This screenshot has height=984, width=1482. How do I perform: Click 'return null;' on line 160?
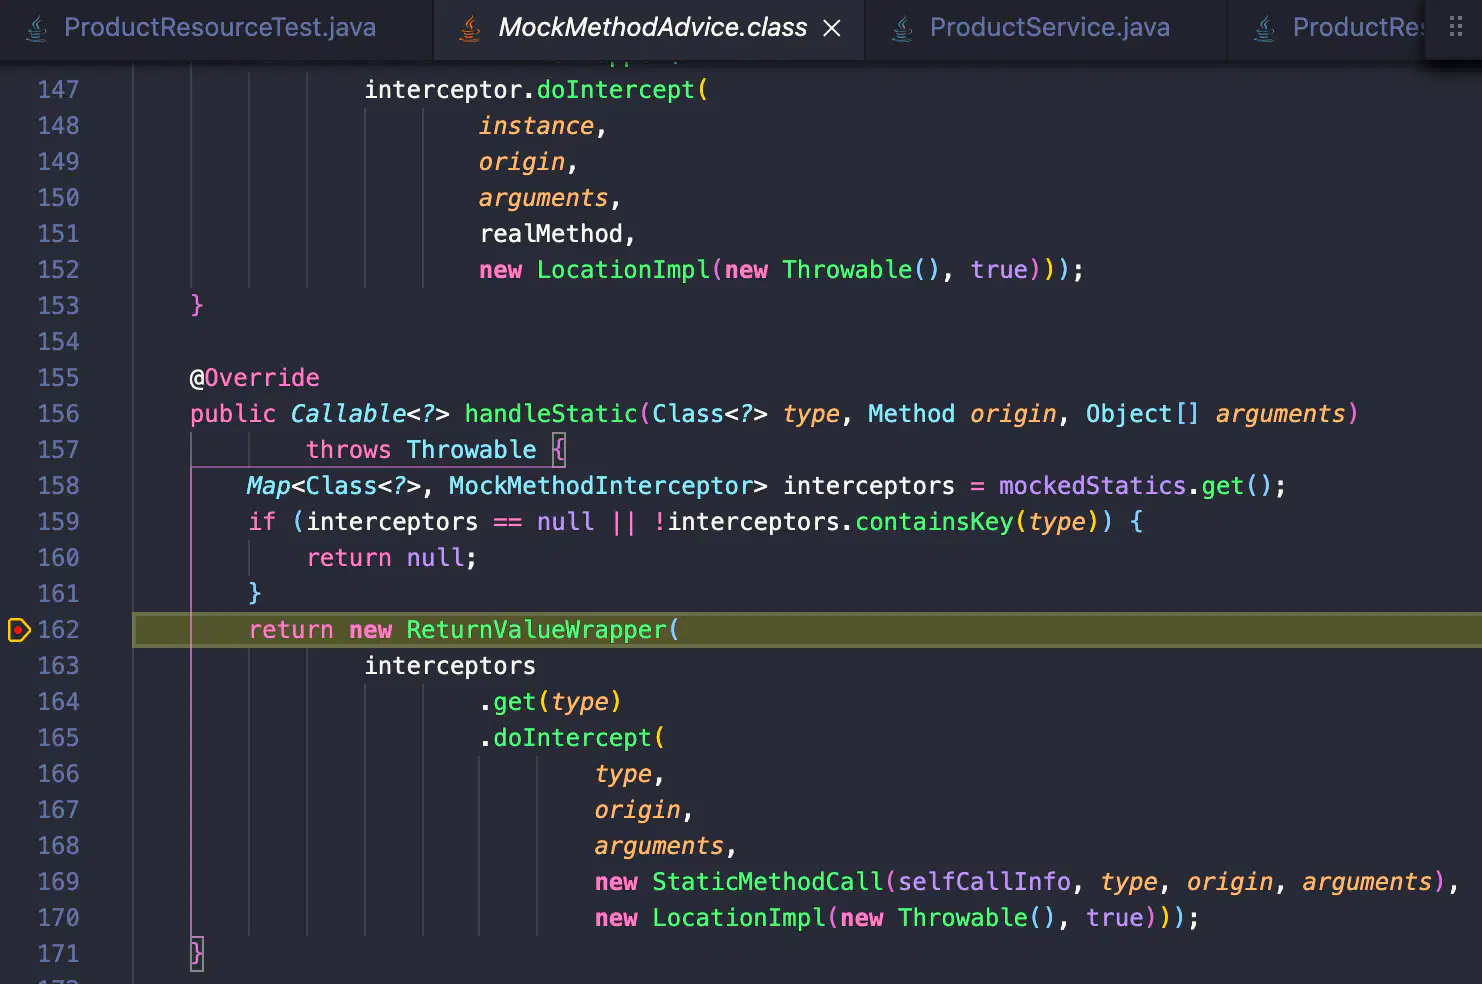[392, 558]
